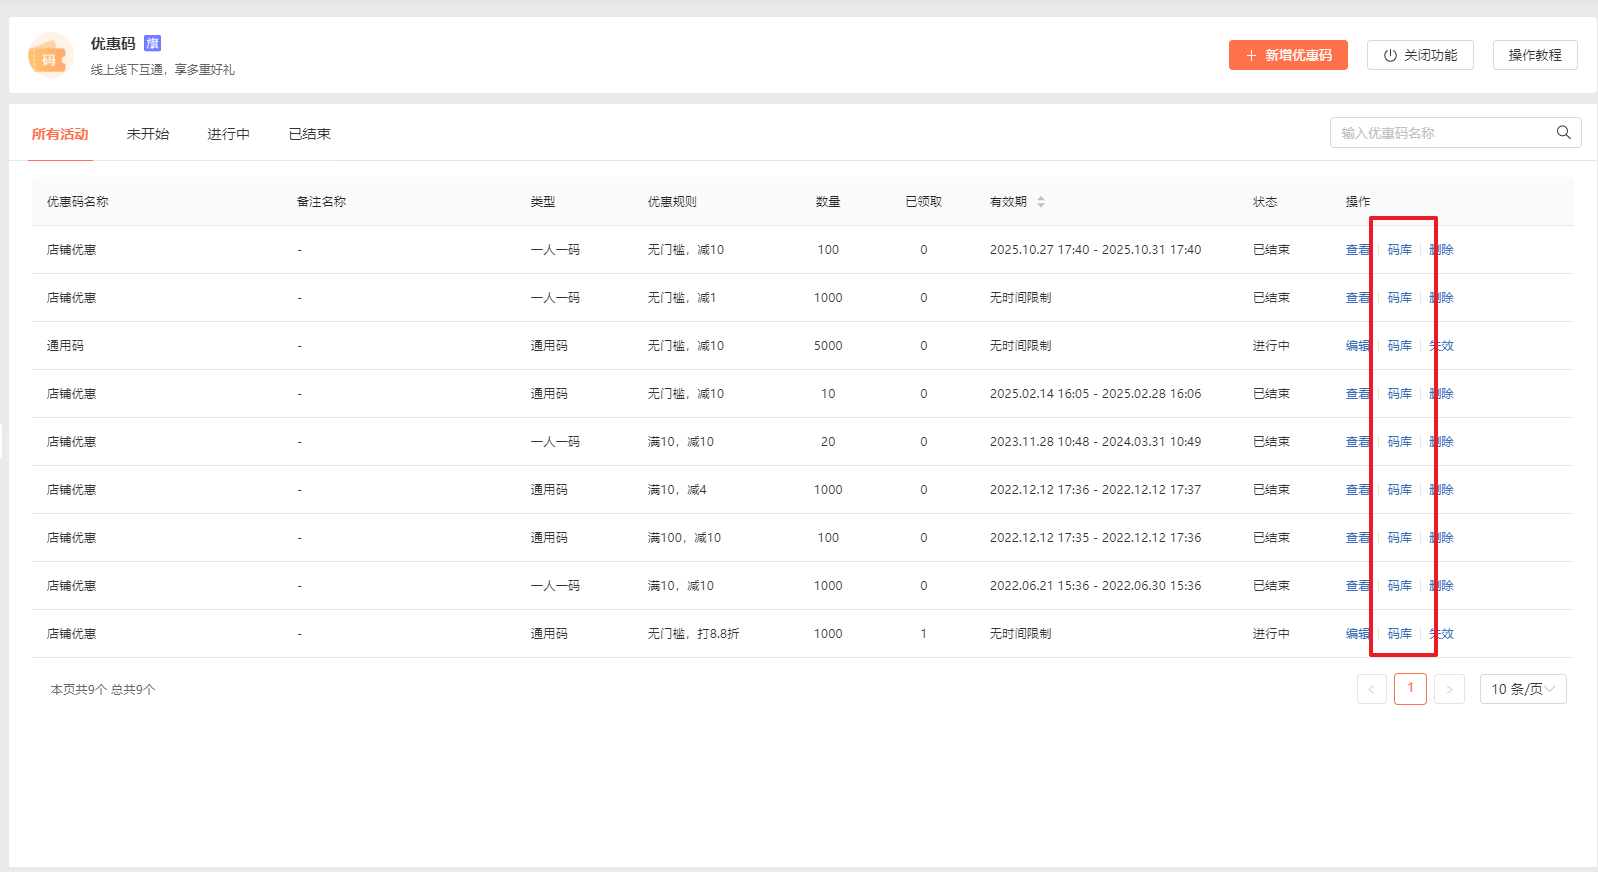Screen dimensions: 1598x872
Task: Open 码库 for the 5000-quantity 通用码 row
Action: pyautogui.click(x=1399, y=346)
